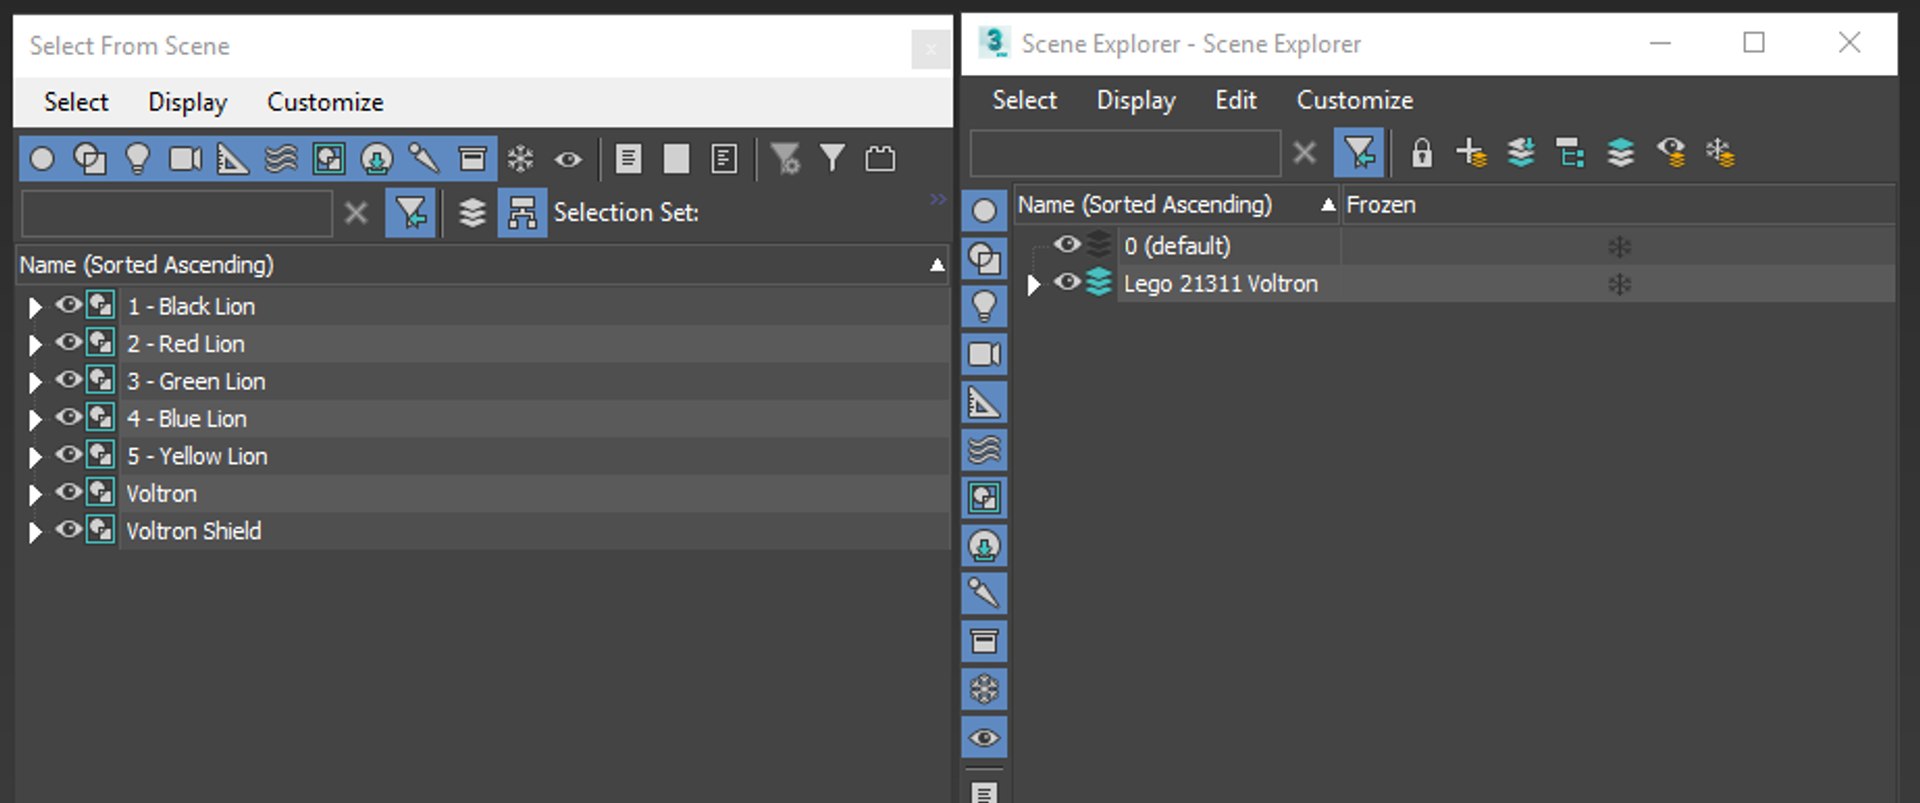The width and height of the screenshot is (1920, 803).
Task: Select the Voltron row in the list
Action: (x=483, y=494)
